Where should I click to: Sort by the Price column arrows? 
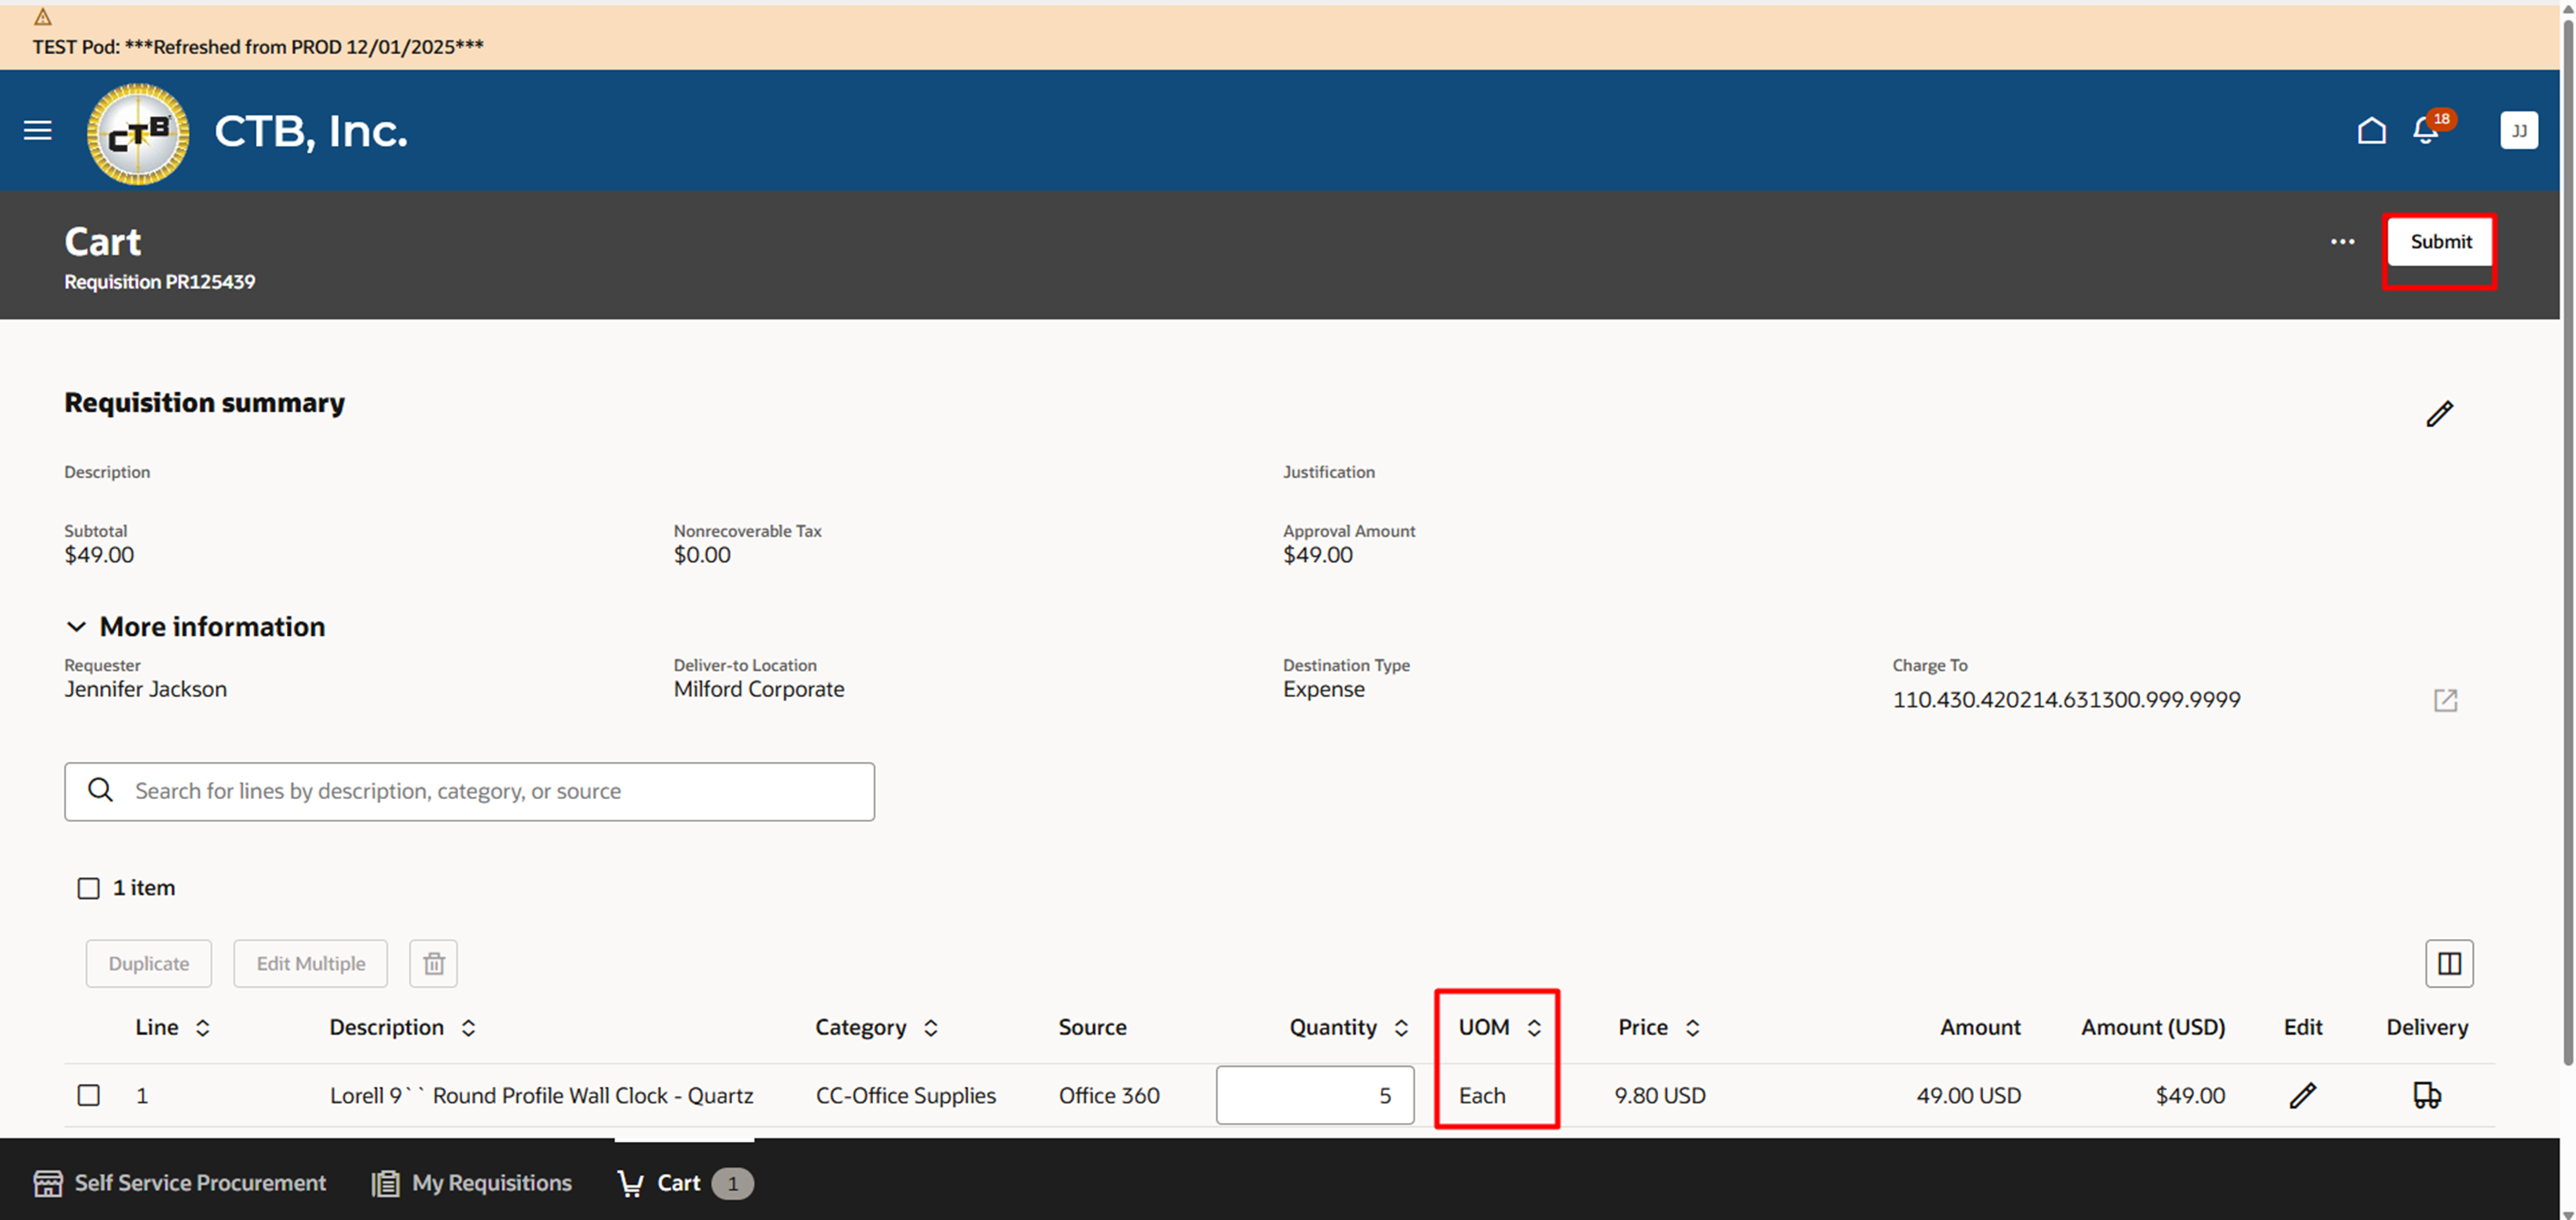[x=1692, y=1027]
